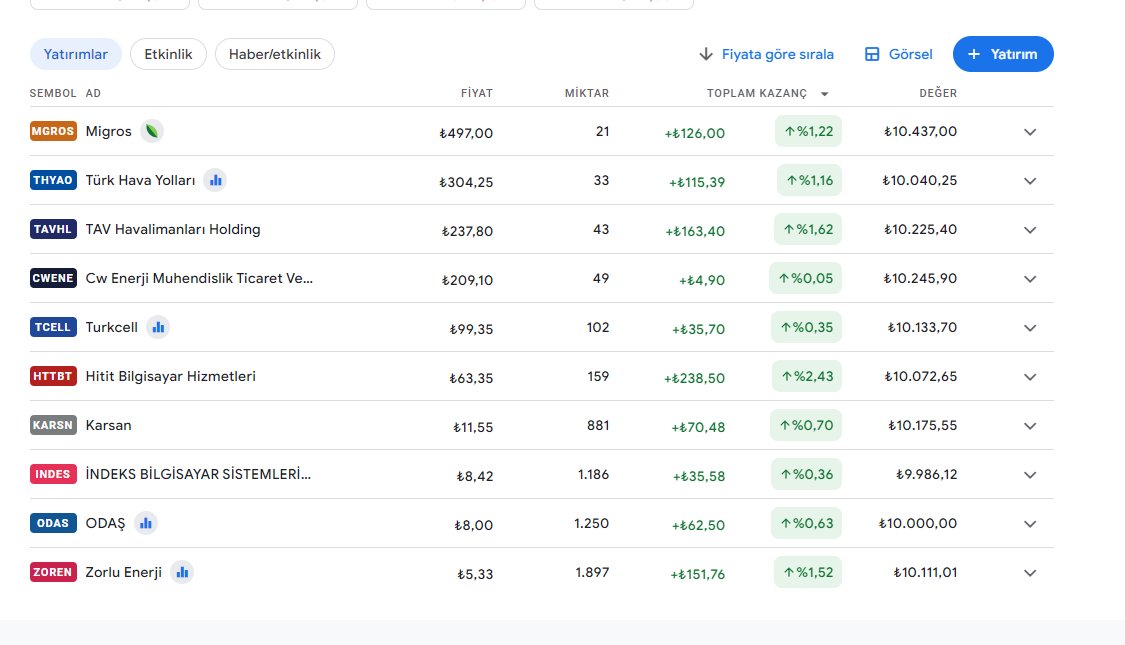Click the MGROS symbol badge

pyautogui.click(x=53, y=131)
